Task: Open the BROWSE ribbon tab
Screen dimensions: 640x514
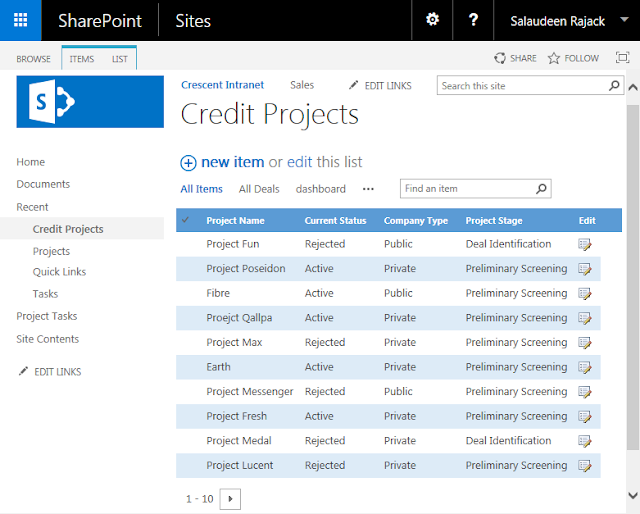Action: click(33, 59)
